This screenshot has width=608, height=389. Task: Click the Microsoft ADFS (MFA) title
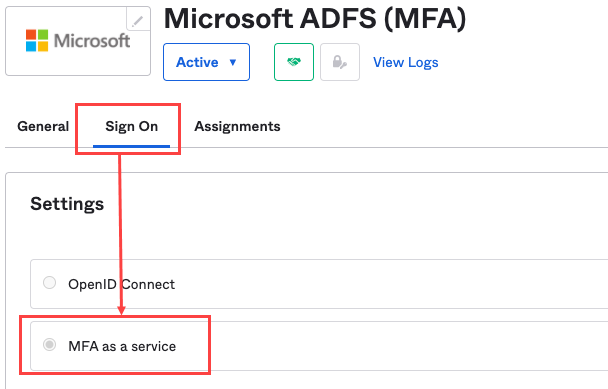click(x=314, y=19)
